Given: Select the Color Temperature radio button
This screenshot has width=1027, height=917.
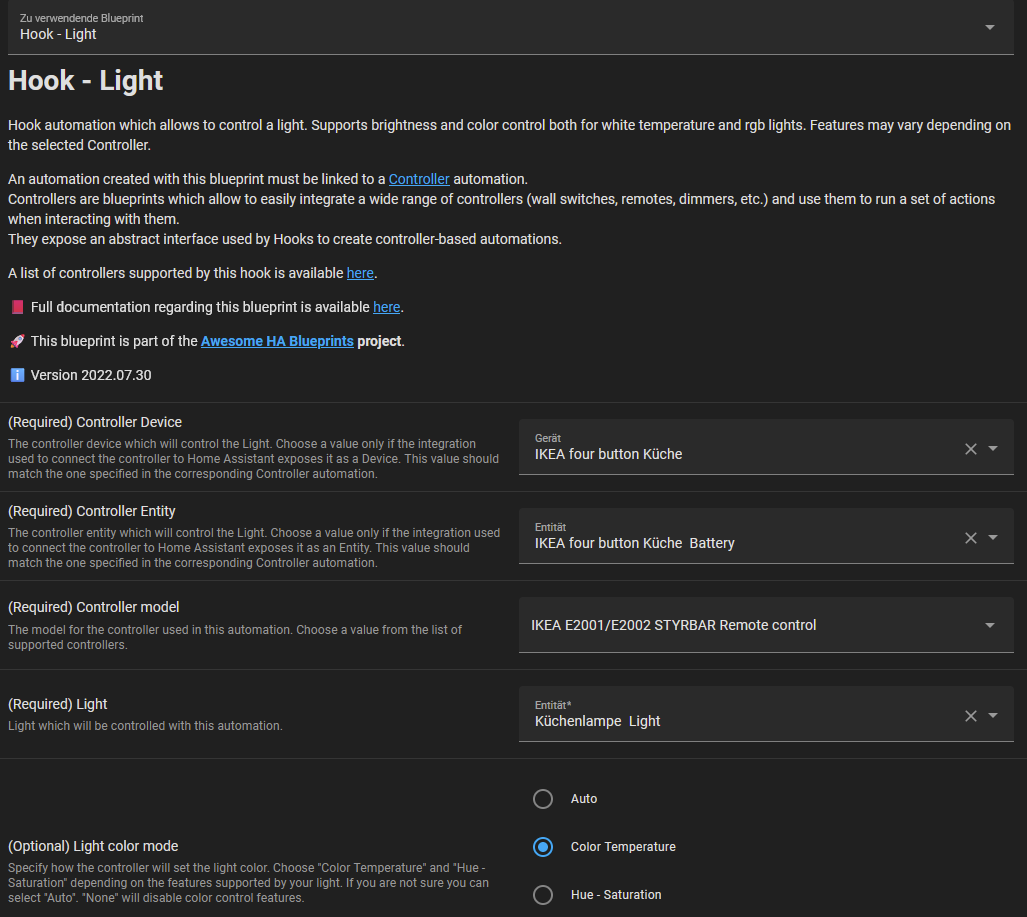Looking at the screenshot, I should (x=543, y=847).
